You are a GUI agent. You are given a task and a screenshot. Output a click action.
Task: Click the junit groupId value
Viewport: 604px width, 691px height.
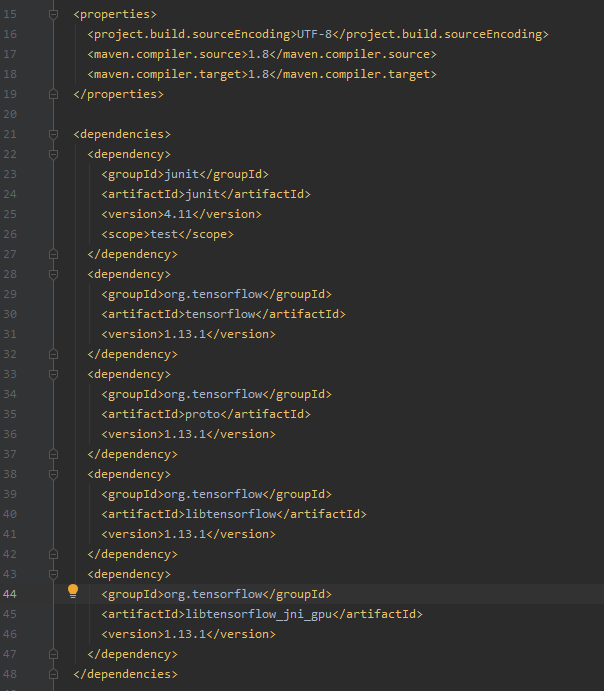click(x=182, y=175)
